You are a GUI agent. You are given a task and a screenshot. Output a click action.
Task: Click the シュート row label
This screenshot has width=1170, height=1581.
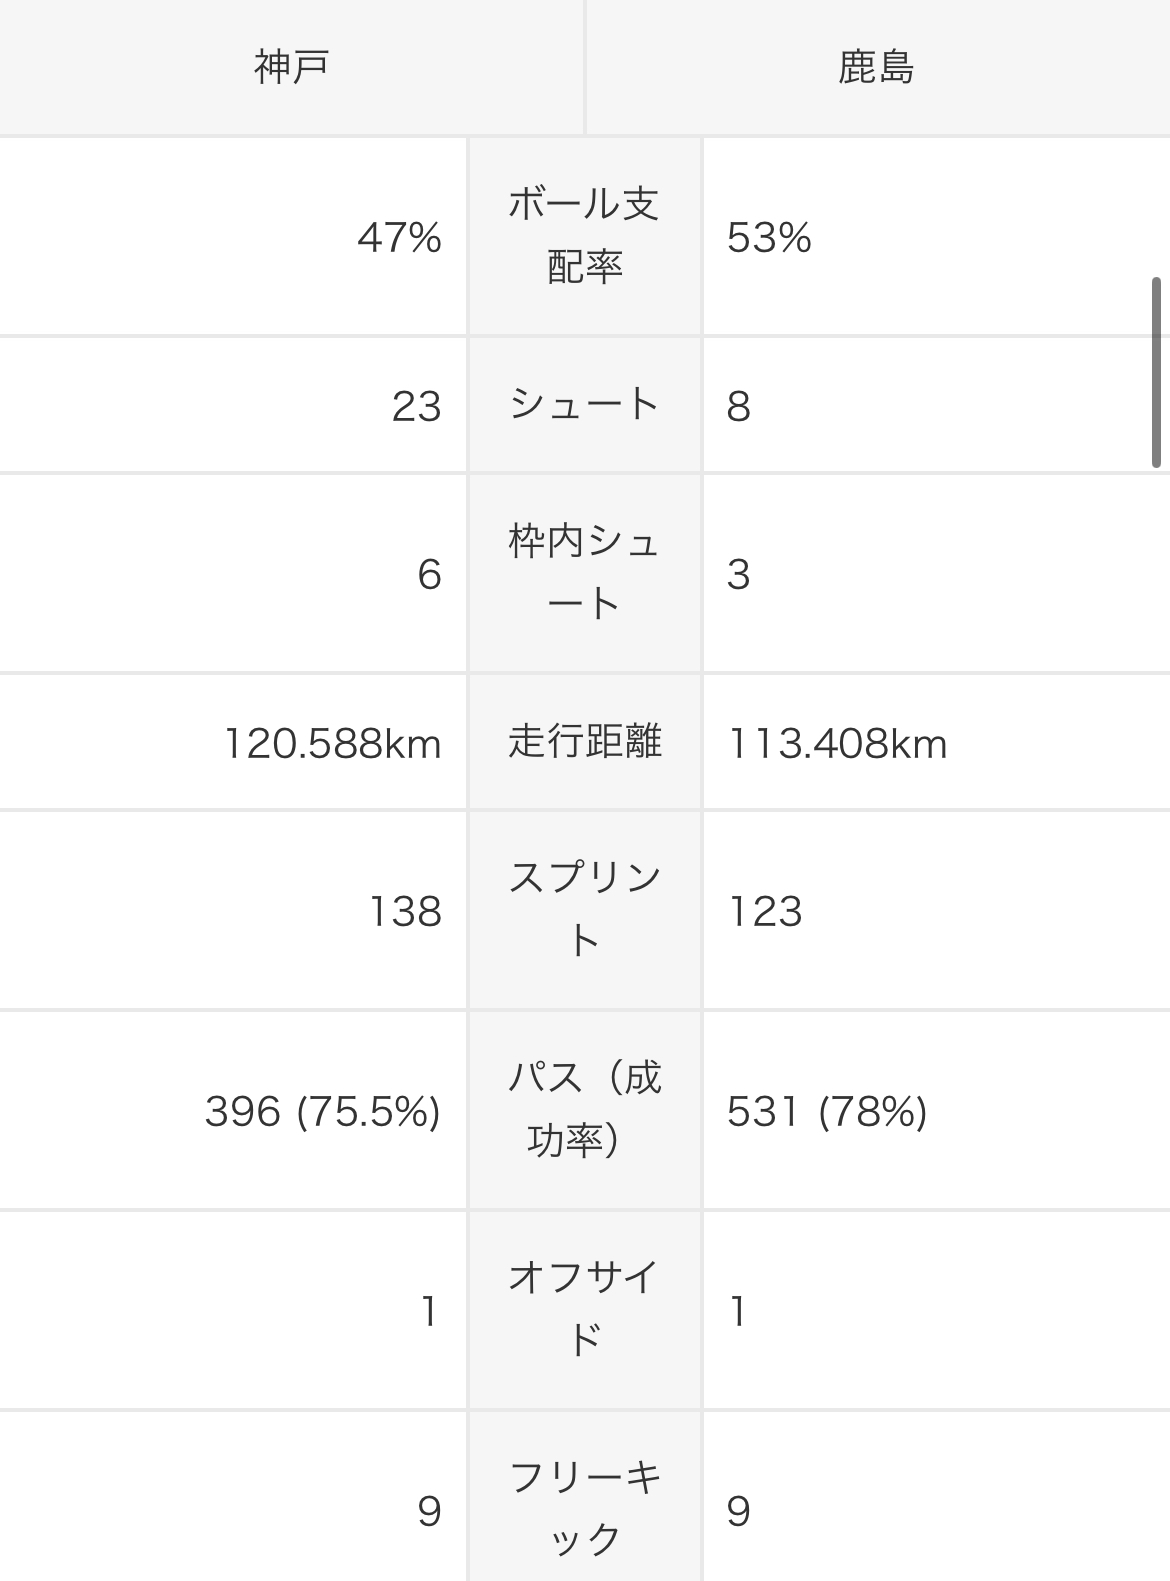[x=584, y=405]
